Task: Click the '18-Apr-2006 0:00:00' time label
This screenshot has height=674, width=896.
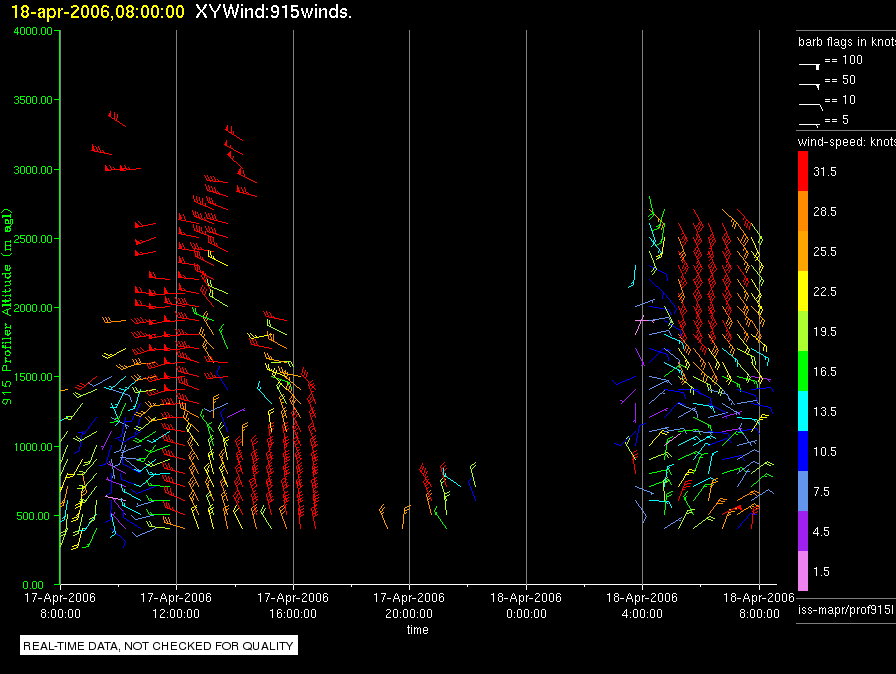Action: click(x=526, y=605)
